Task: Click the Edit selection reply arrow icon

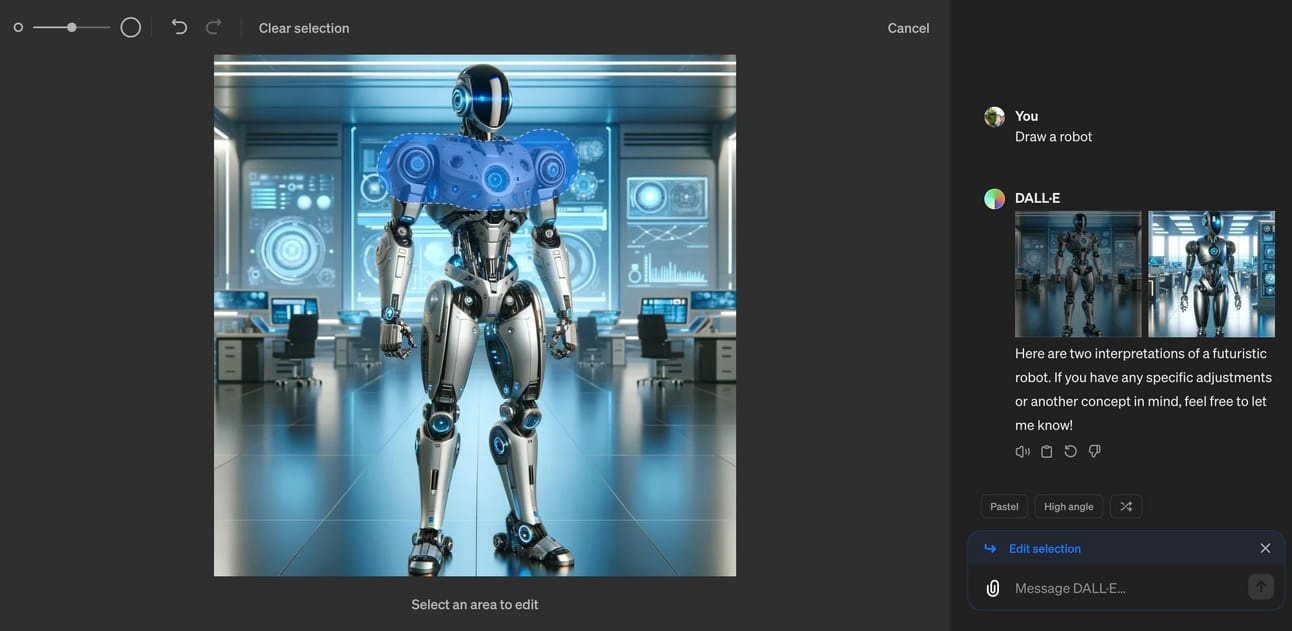Action: (x=990, y=548)
